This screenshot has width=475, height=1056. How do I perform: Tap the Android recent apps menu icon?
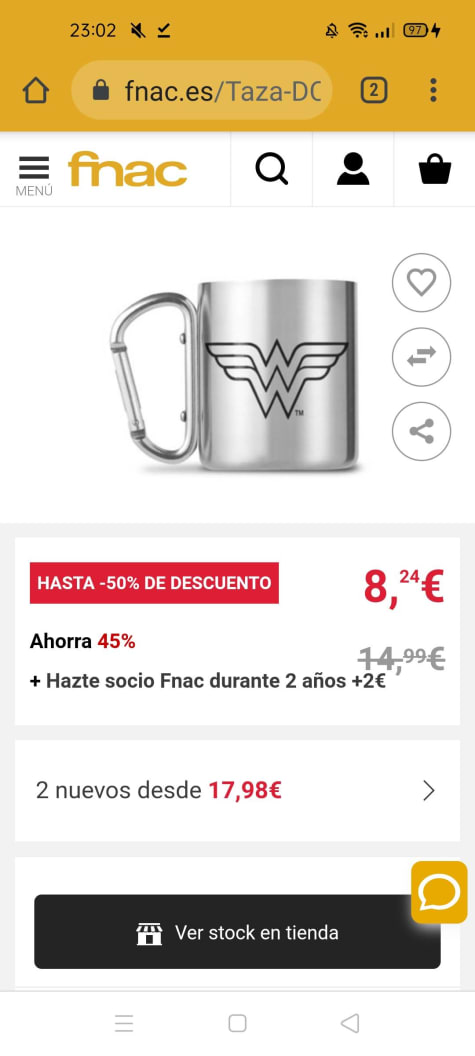click(x=124, y=1024)
